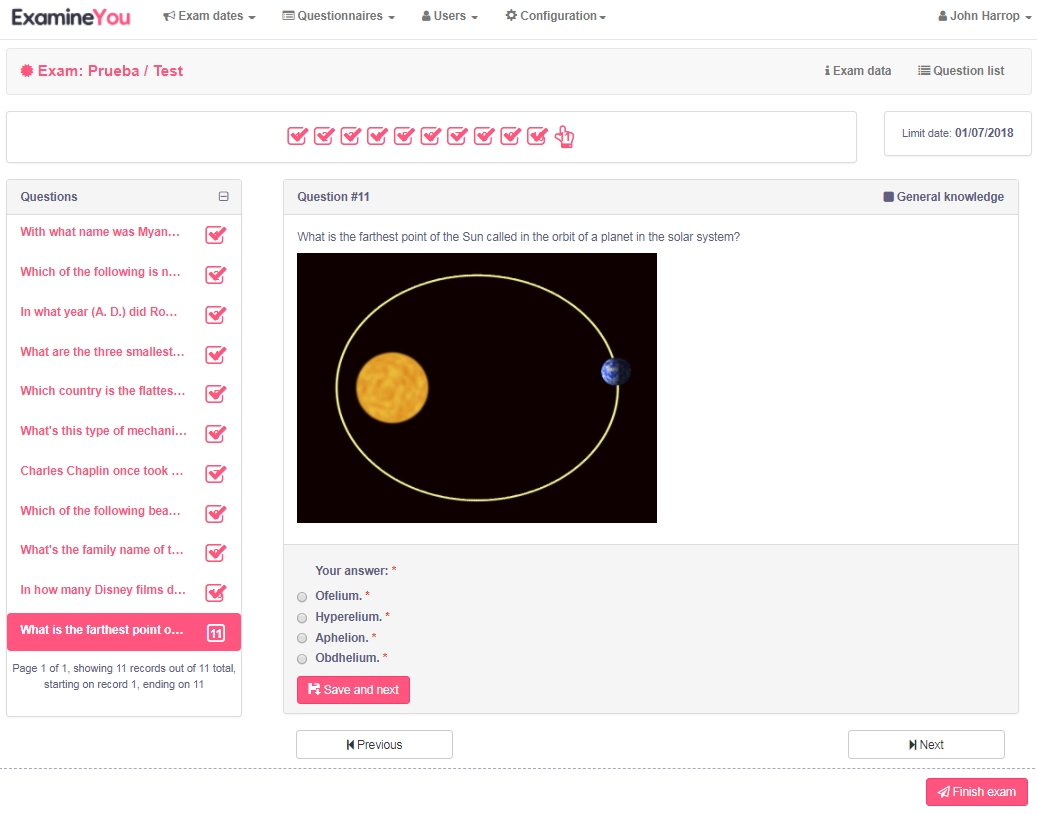
Task: Open the John Harrop account dropdown
Action: click(x=984, y=16)
